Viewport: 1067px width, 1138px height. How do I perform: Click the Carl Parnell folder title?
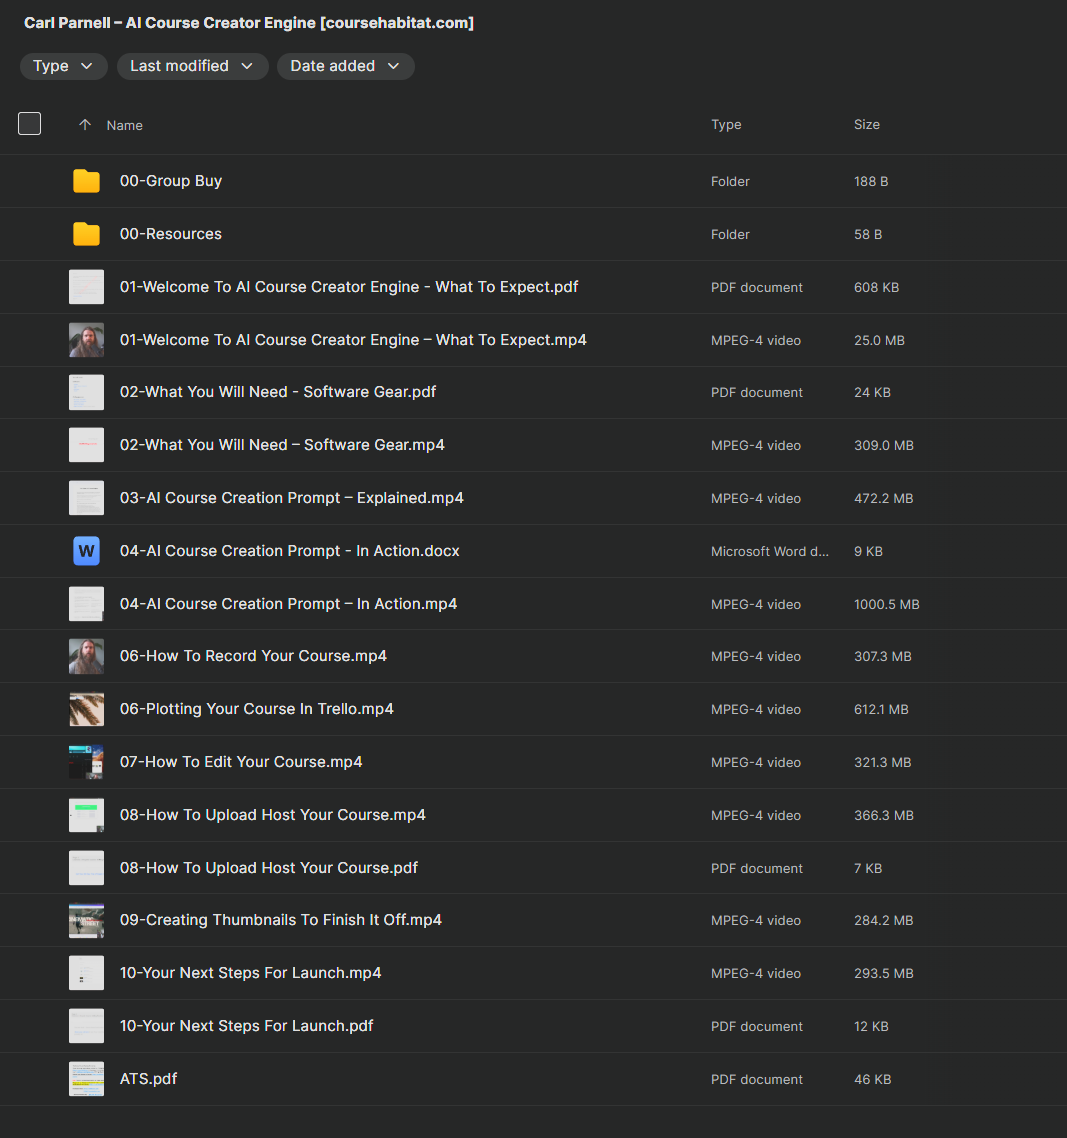click(249, 23)
